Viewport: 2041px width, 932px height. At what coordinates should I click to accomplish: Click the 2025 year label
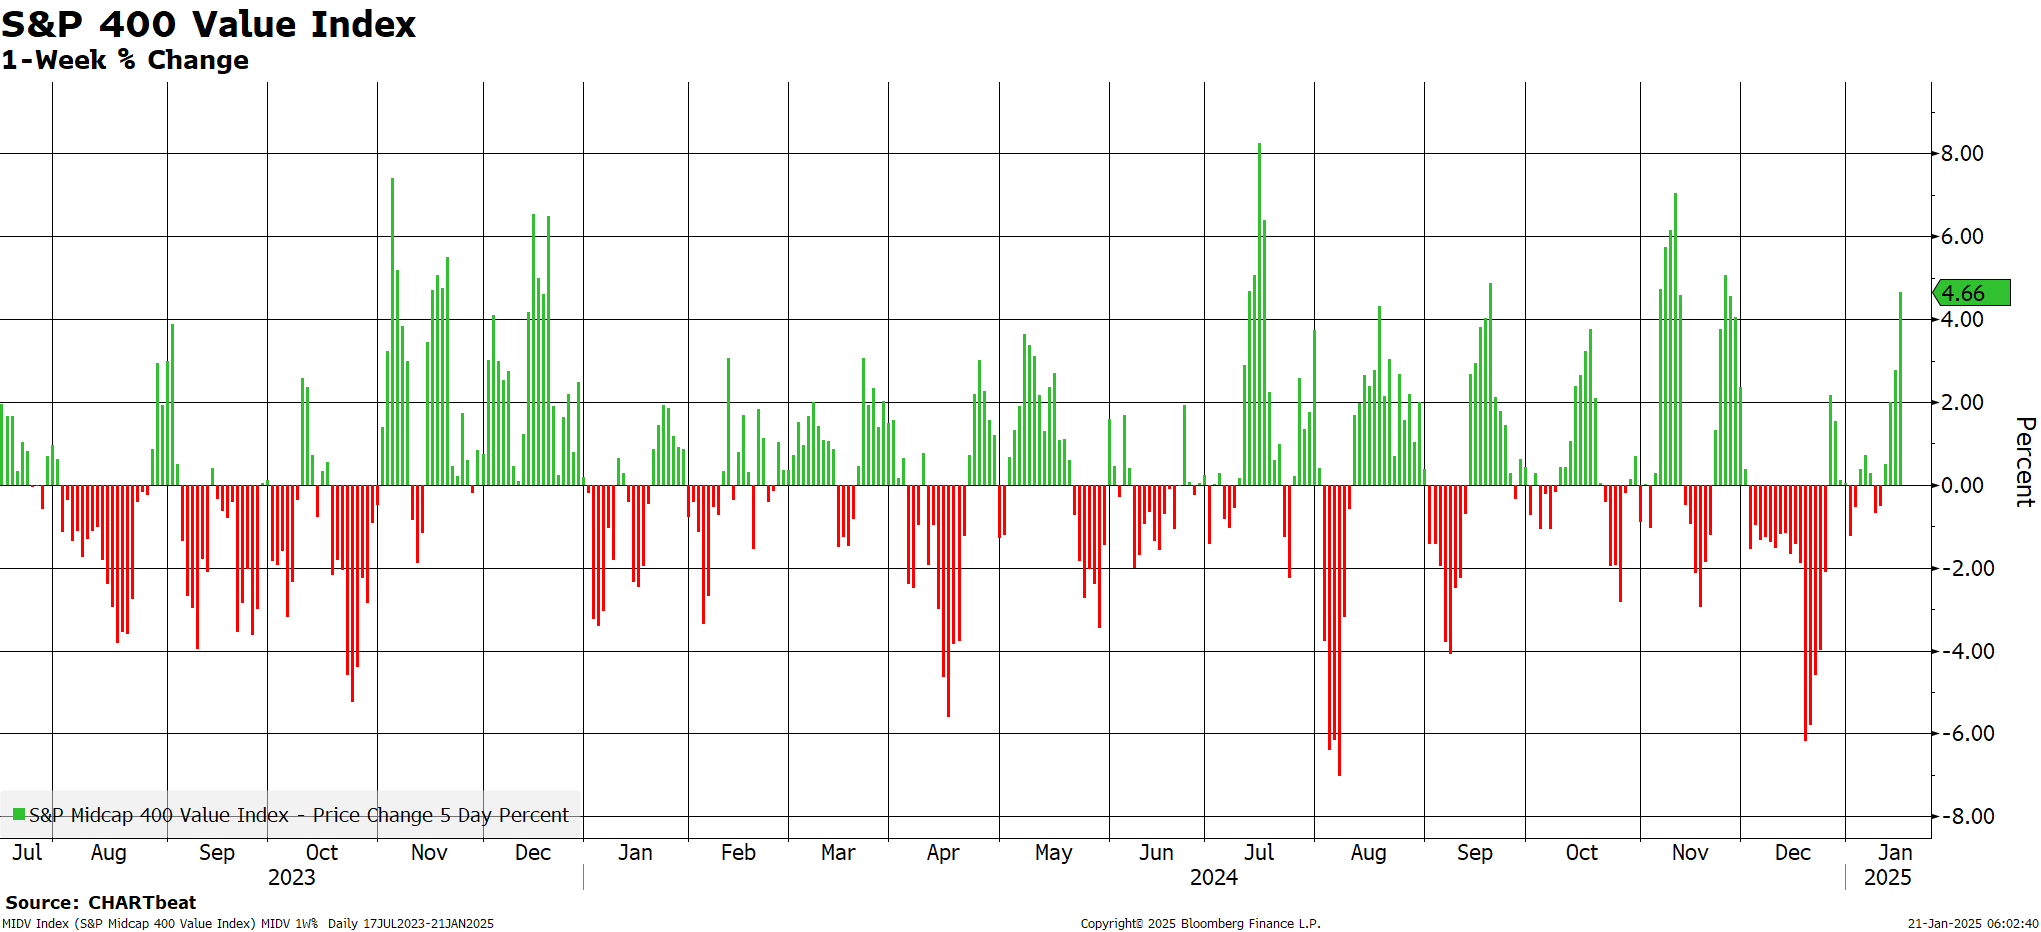click(1888, 877)
